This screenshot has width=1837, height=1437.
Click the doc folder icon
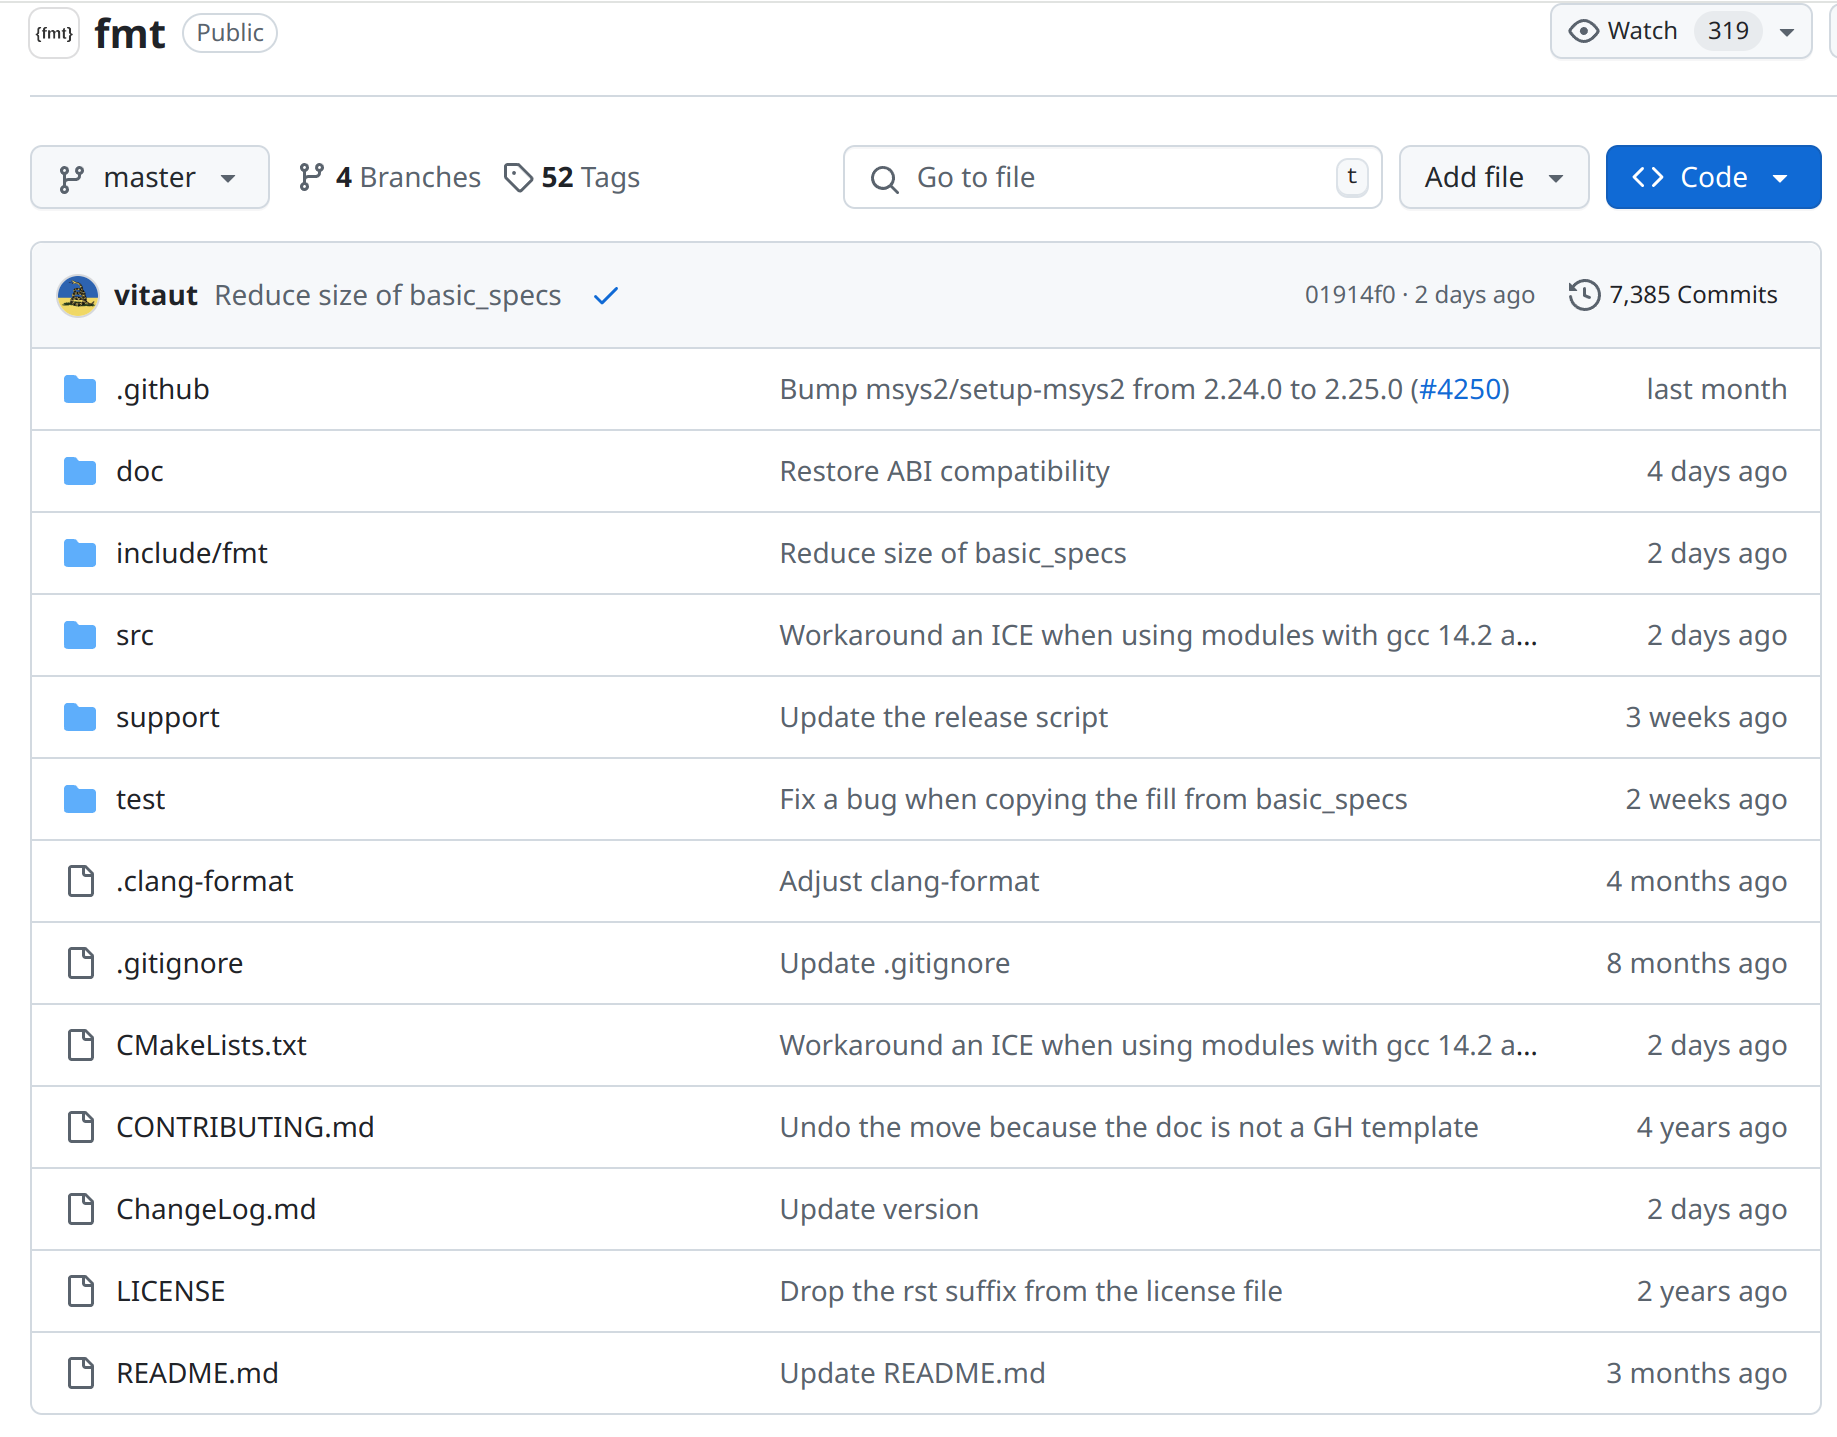point(80,471)
